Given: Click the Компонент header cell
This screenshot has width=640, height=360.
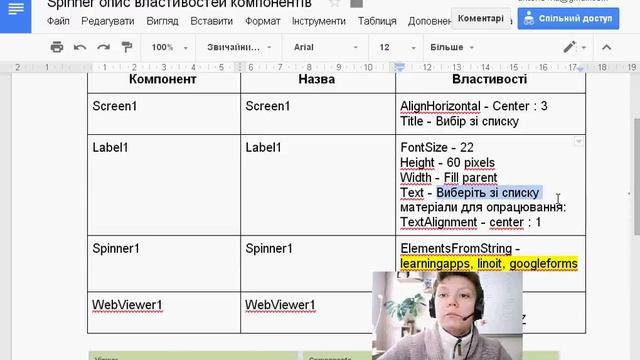Looking at the screenshot, I should [162, 79].
